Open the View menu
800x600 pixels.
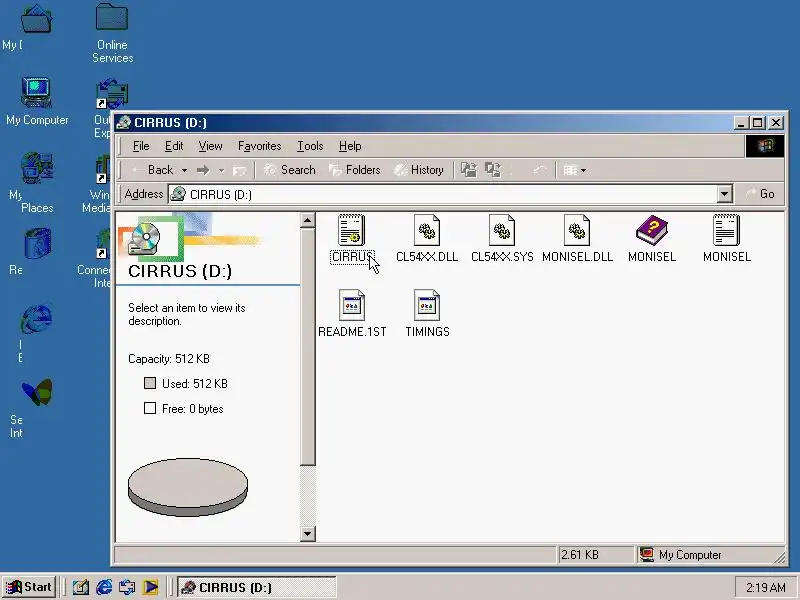coord(210,146)
